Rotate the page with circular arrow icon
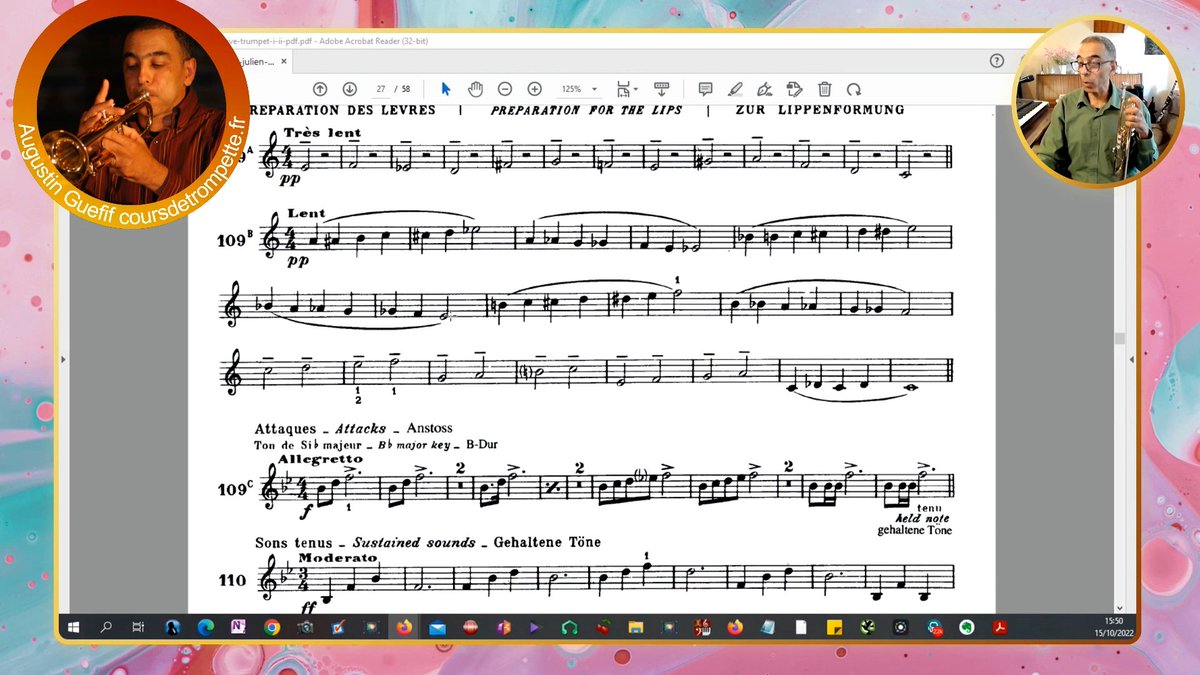The image size is (1200, 675). click(854, 89)
